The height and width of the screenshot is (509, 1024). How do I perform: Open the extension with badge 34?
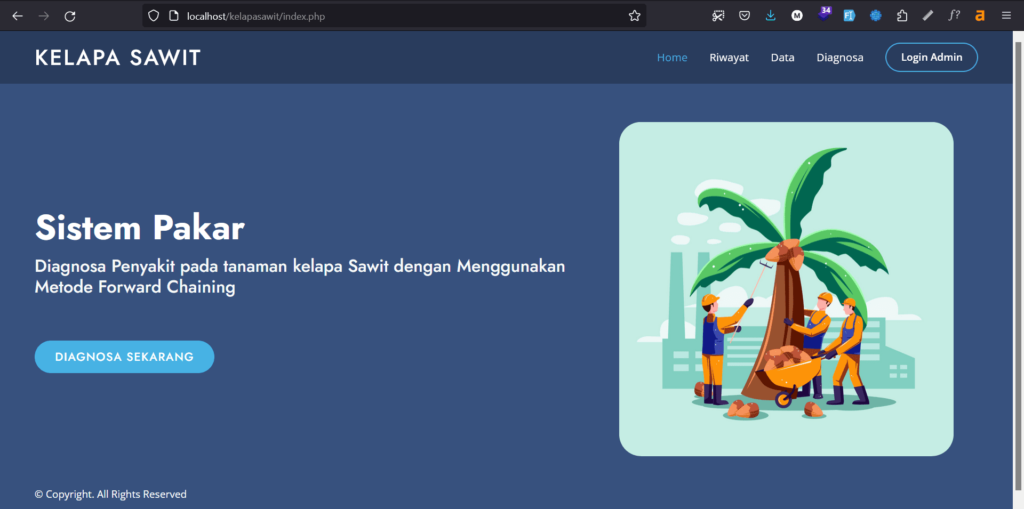tap(824, 14)
